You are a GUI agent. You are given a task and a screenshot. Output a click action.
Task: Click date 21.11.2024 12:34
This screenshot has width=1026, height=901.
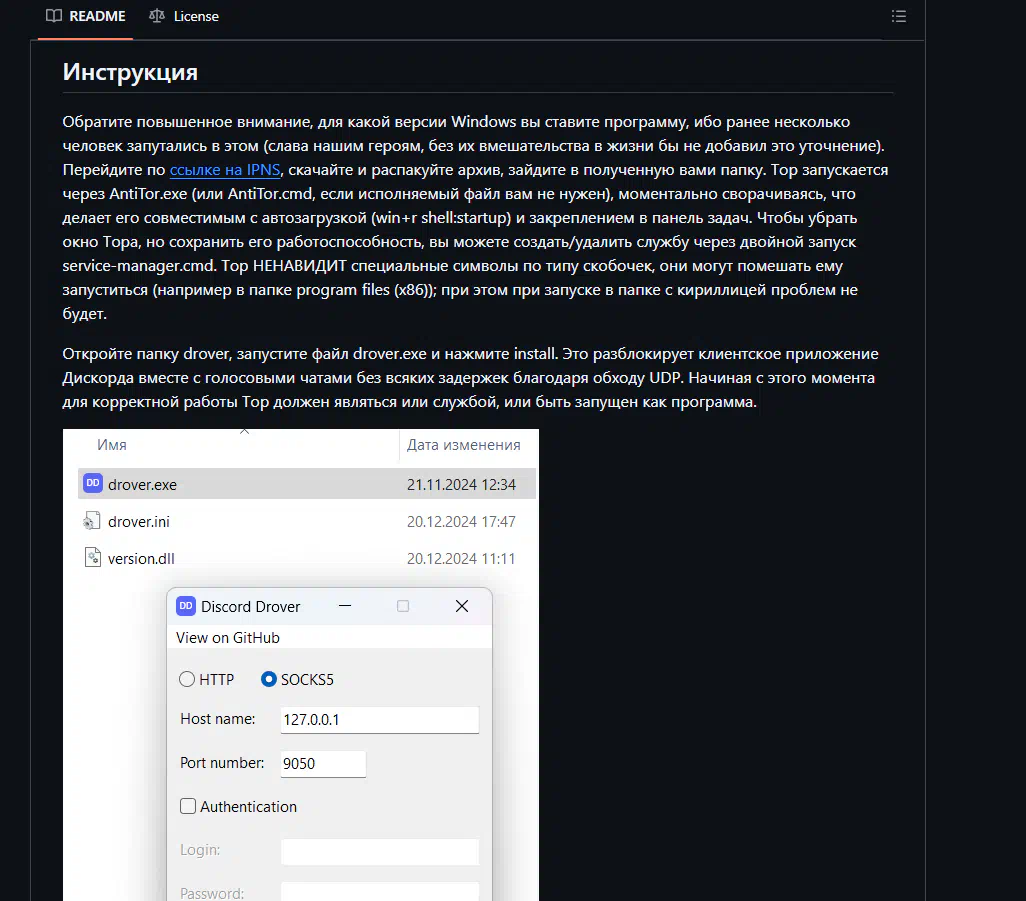point(461,485)
